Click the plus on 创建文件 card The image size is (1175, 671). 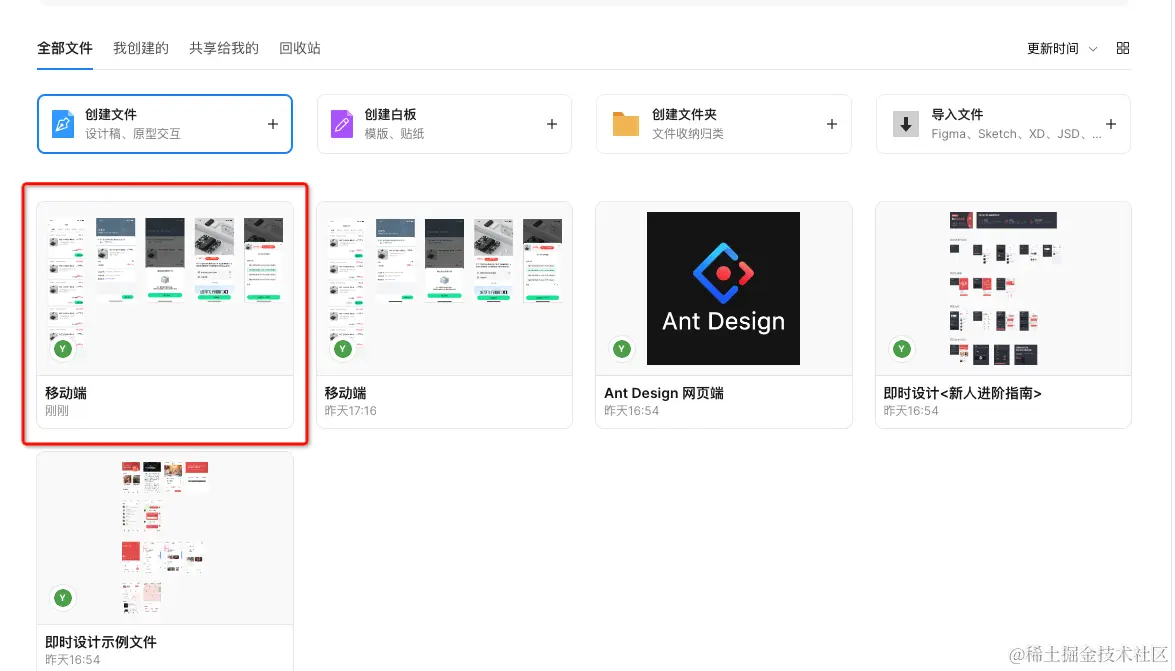(273, 124)
